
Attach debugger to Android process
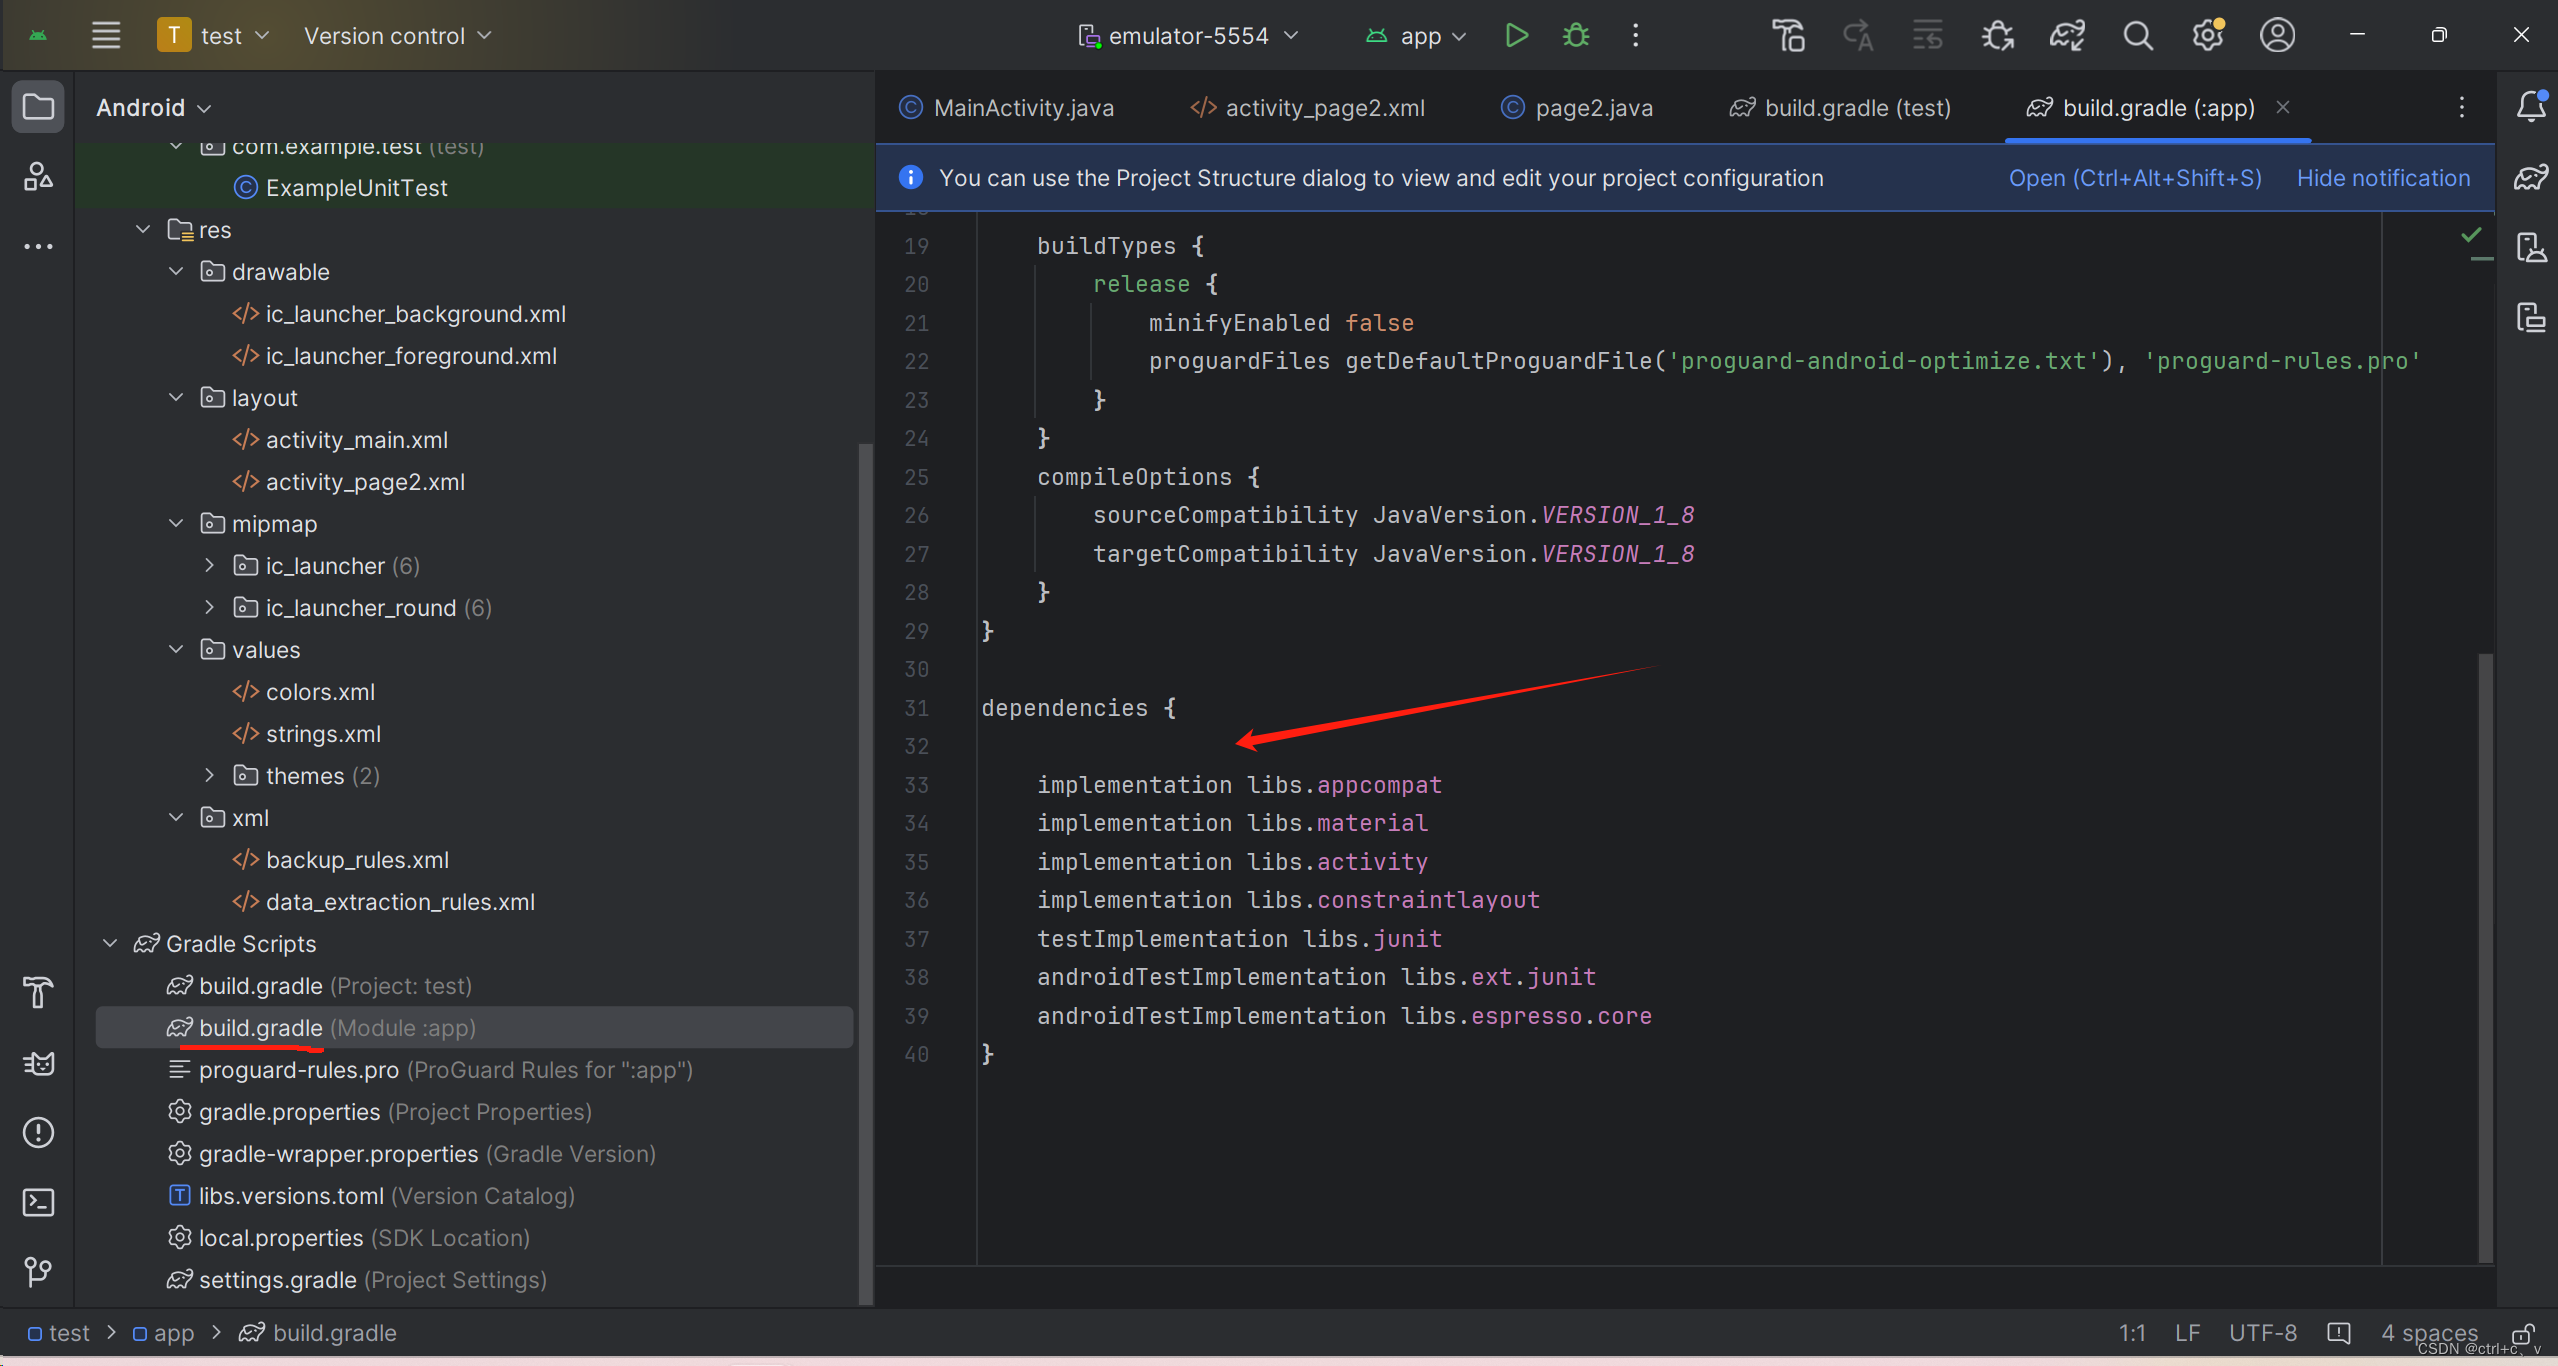pos(1997,35)
